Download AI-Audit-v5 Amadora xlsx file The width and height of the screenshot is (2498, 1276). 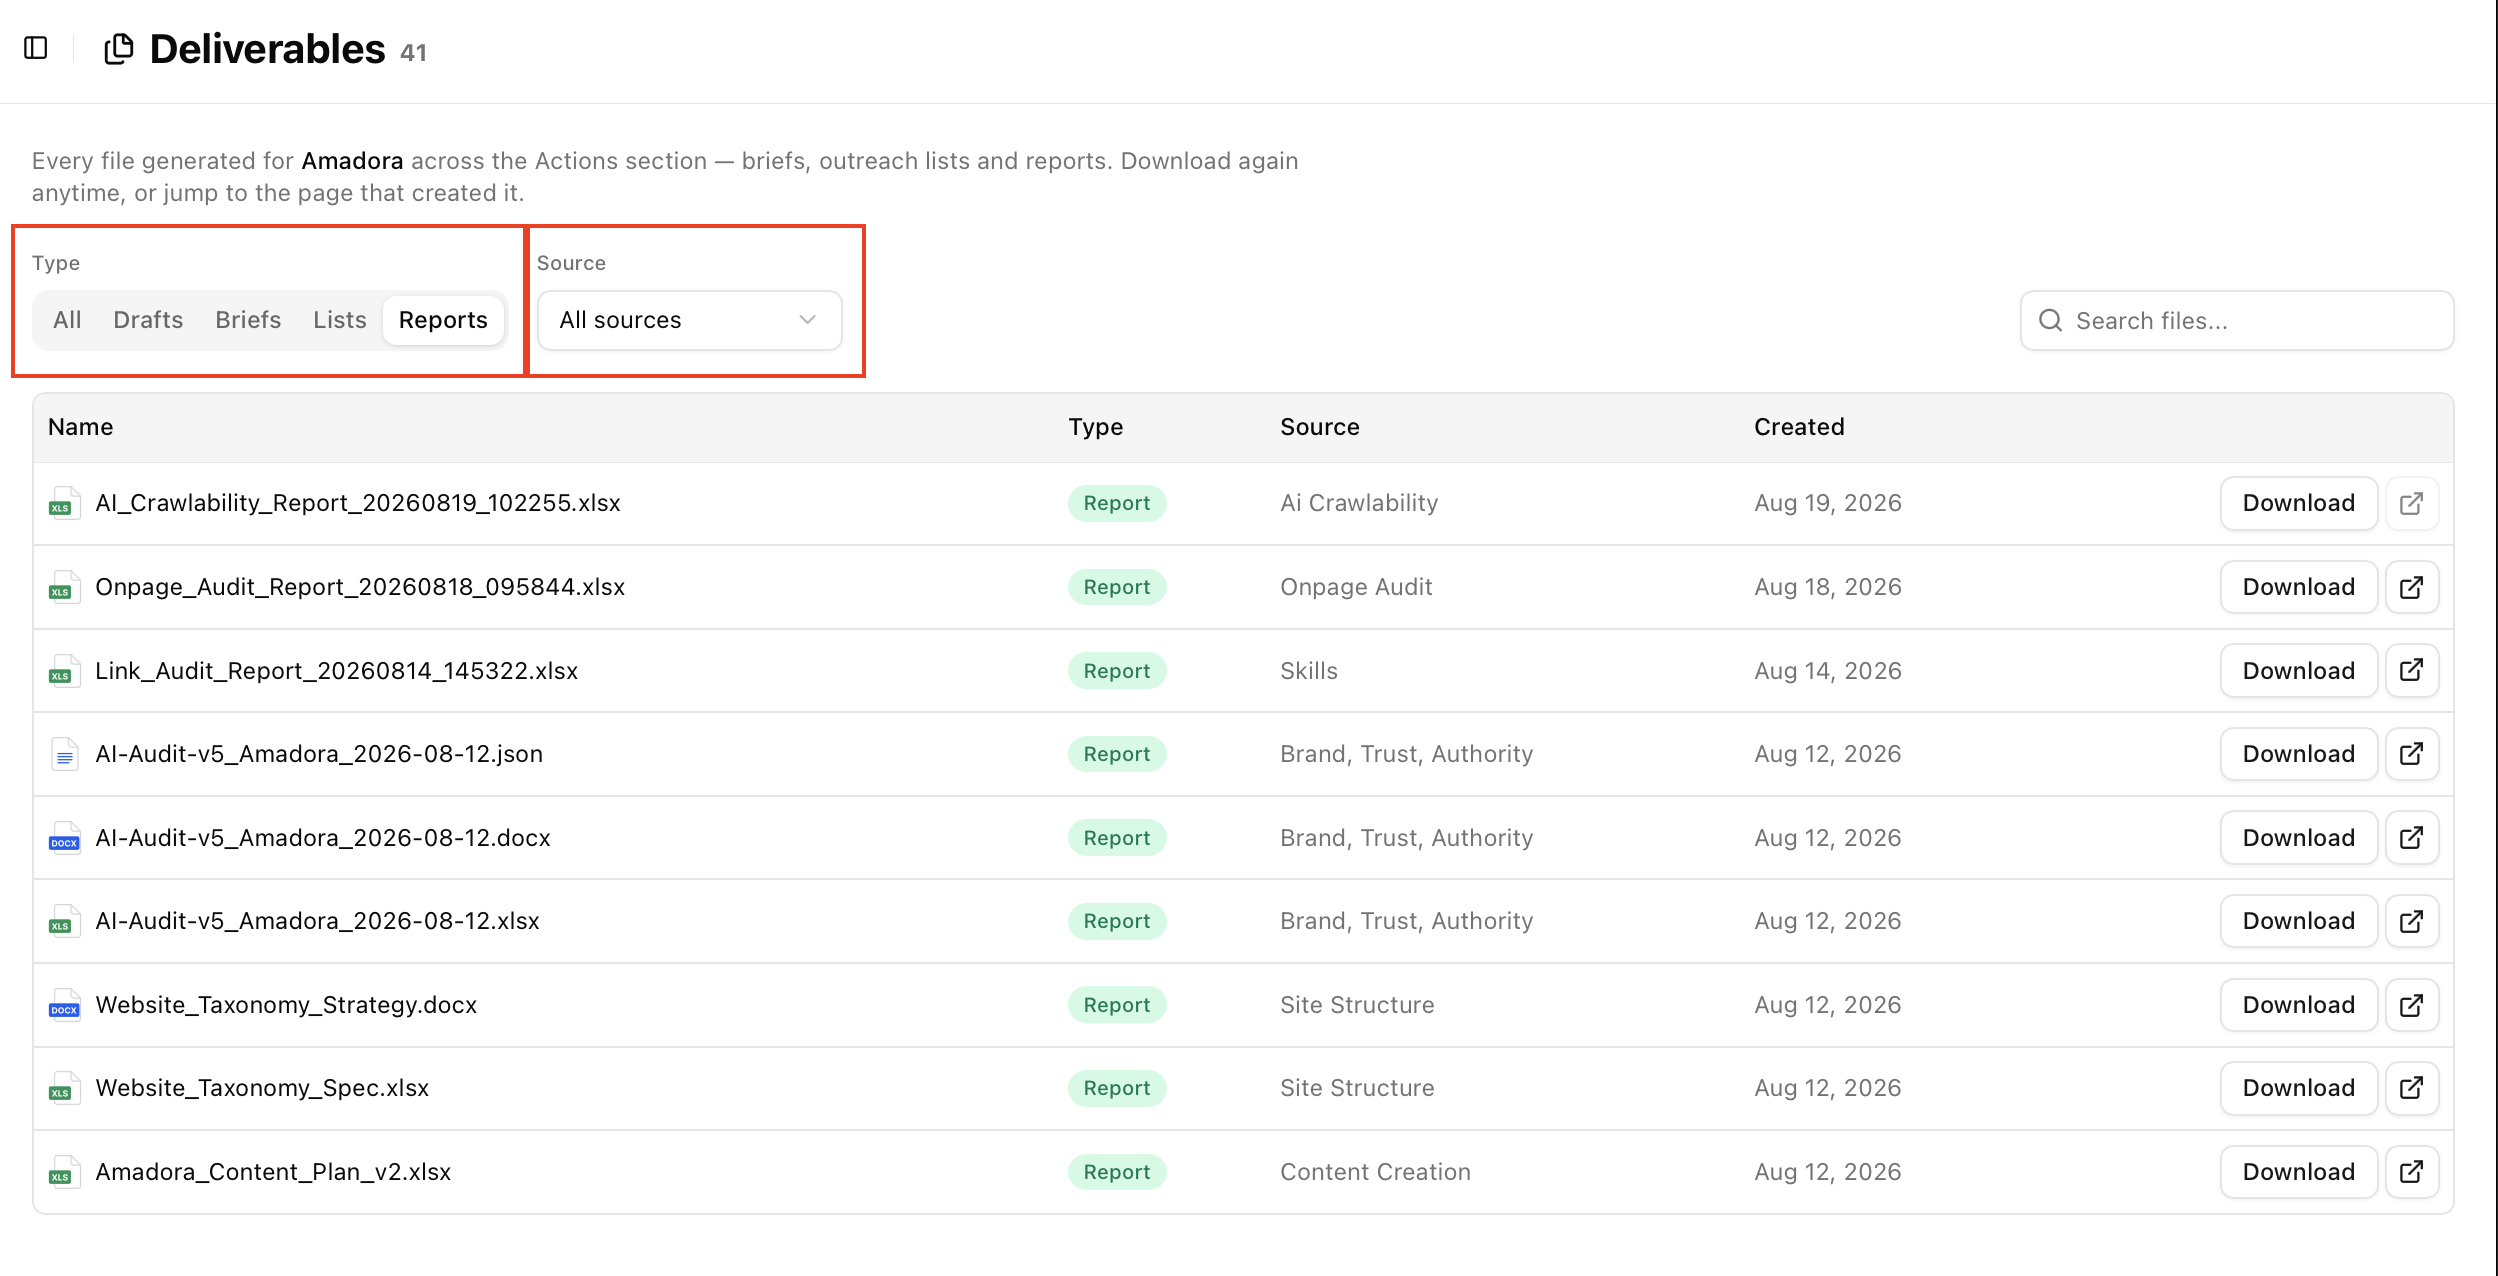click(x=2298, y=921)
